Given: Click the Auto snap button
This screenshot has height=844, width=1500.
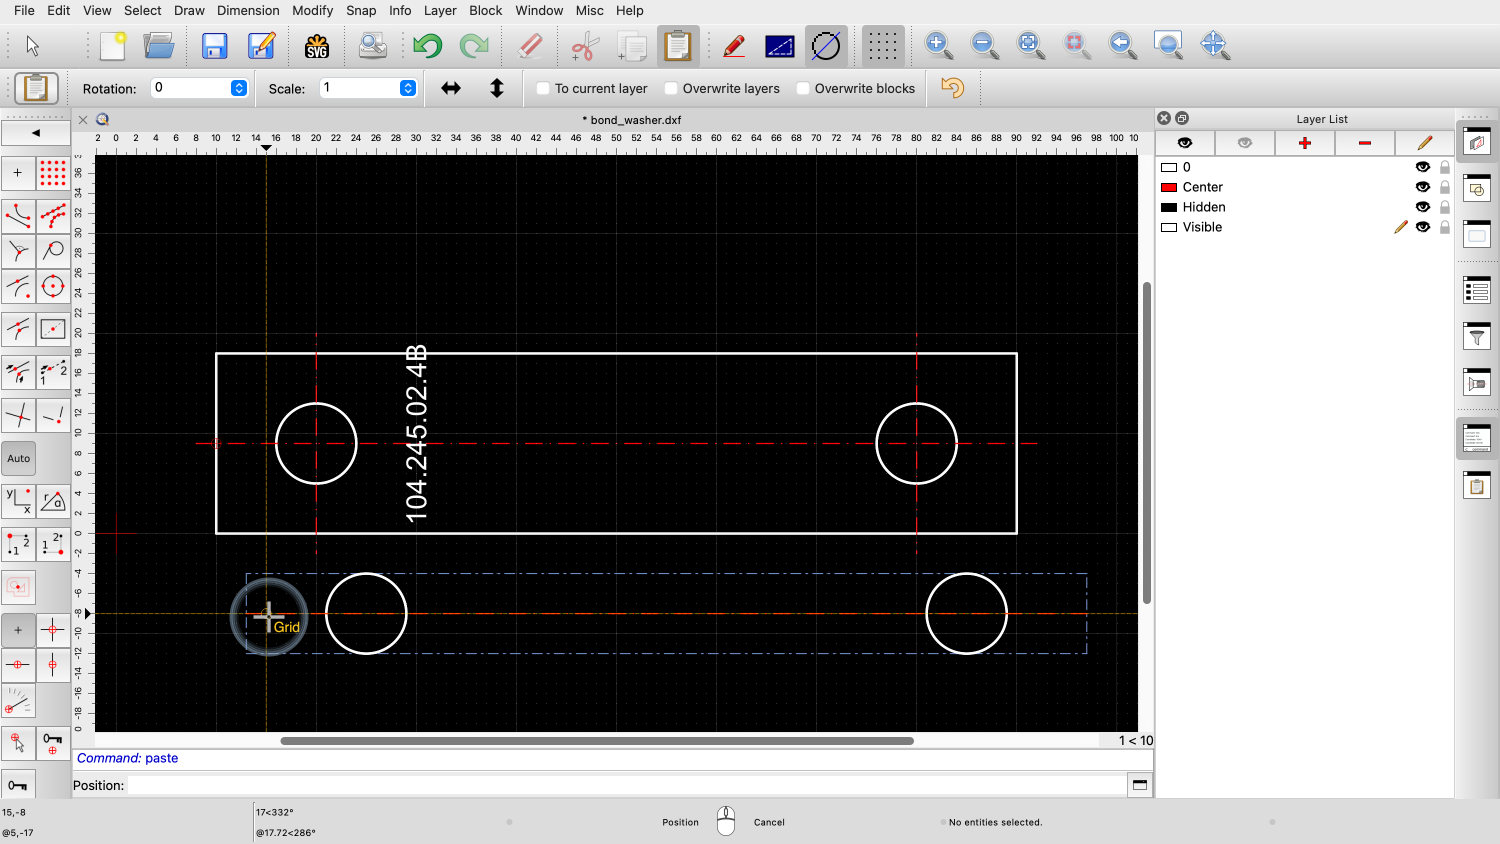Looking at the screenshot, I should 19,459.
